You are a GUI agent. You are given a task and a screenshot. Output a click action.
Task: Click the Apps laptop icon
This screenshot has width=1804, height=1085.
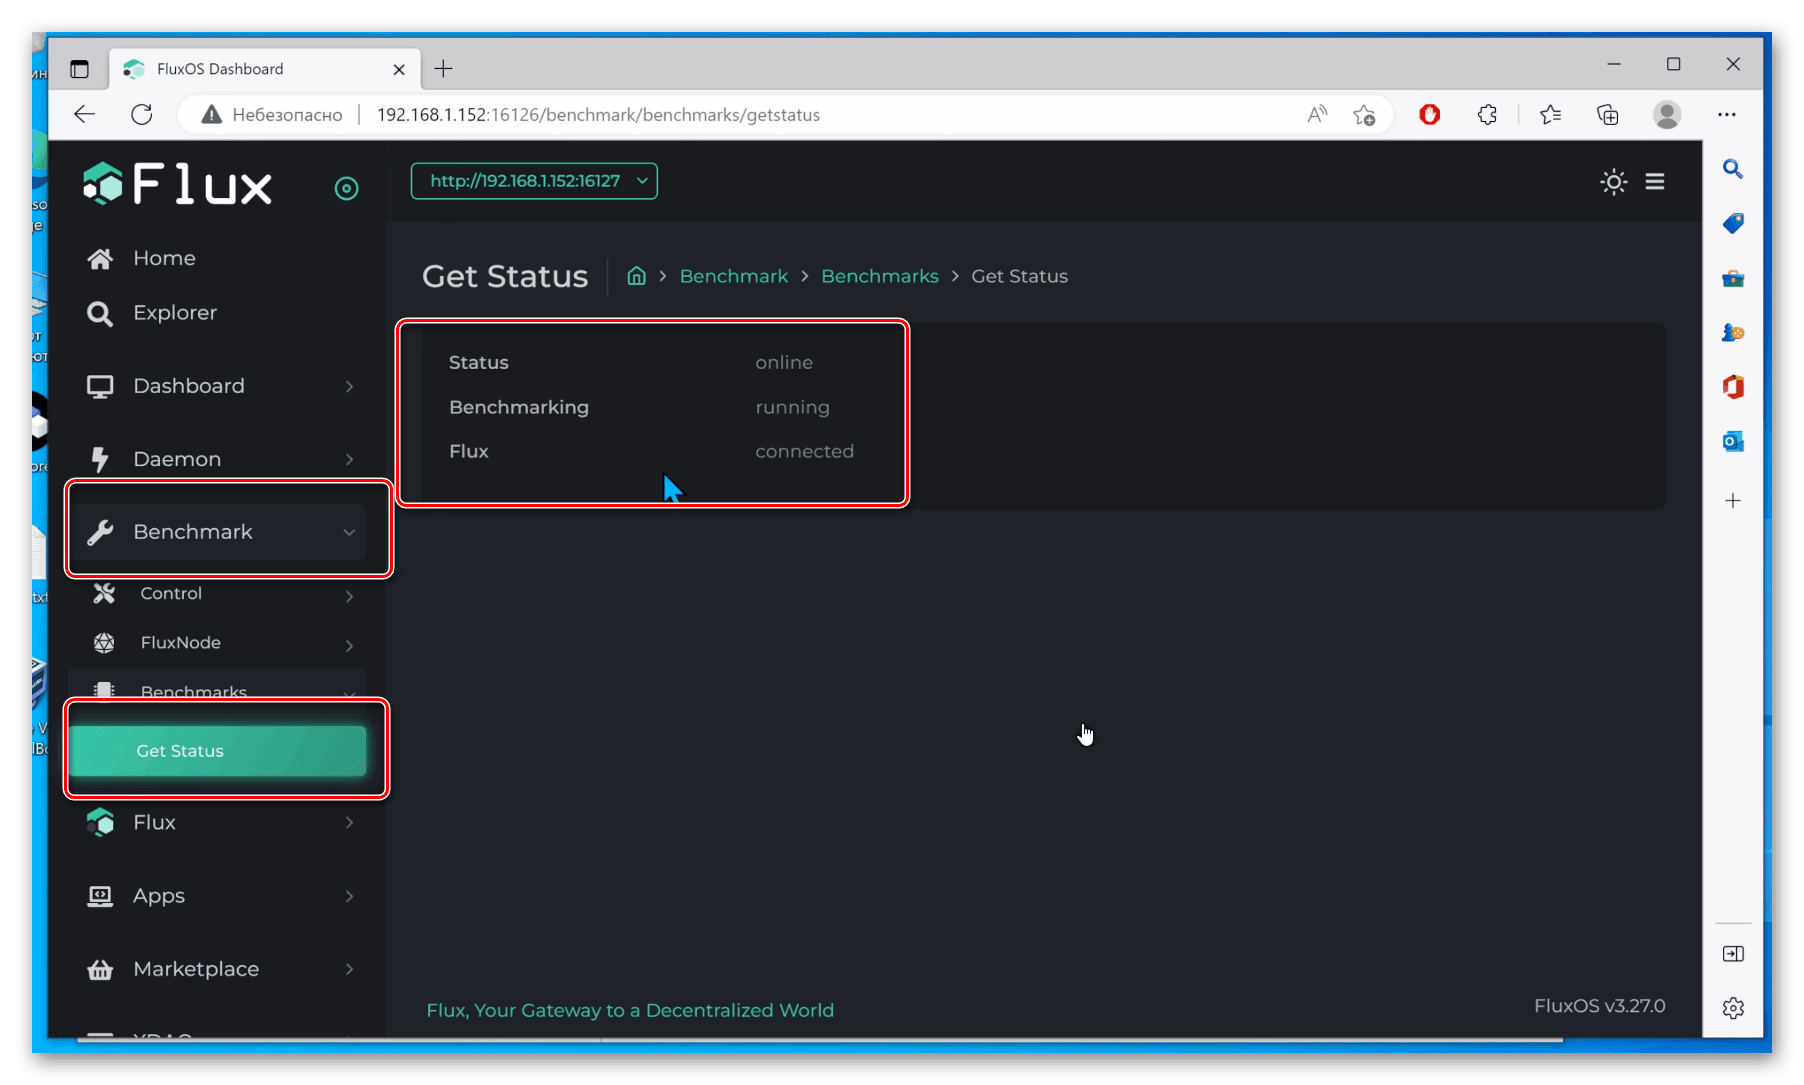pyautogui.click(x=100, y=896)
